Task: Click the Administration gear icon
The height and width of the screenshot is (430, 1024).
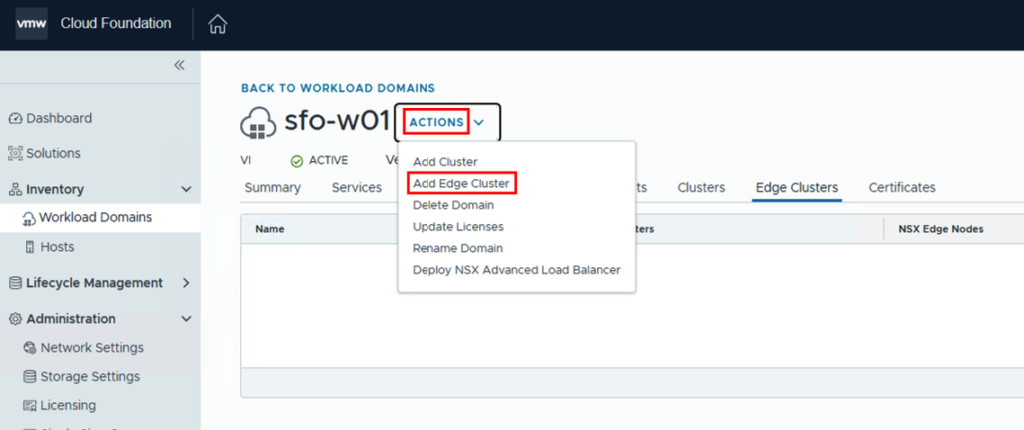Action: coord(15,320)
